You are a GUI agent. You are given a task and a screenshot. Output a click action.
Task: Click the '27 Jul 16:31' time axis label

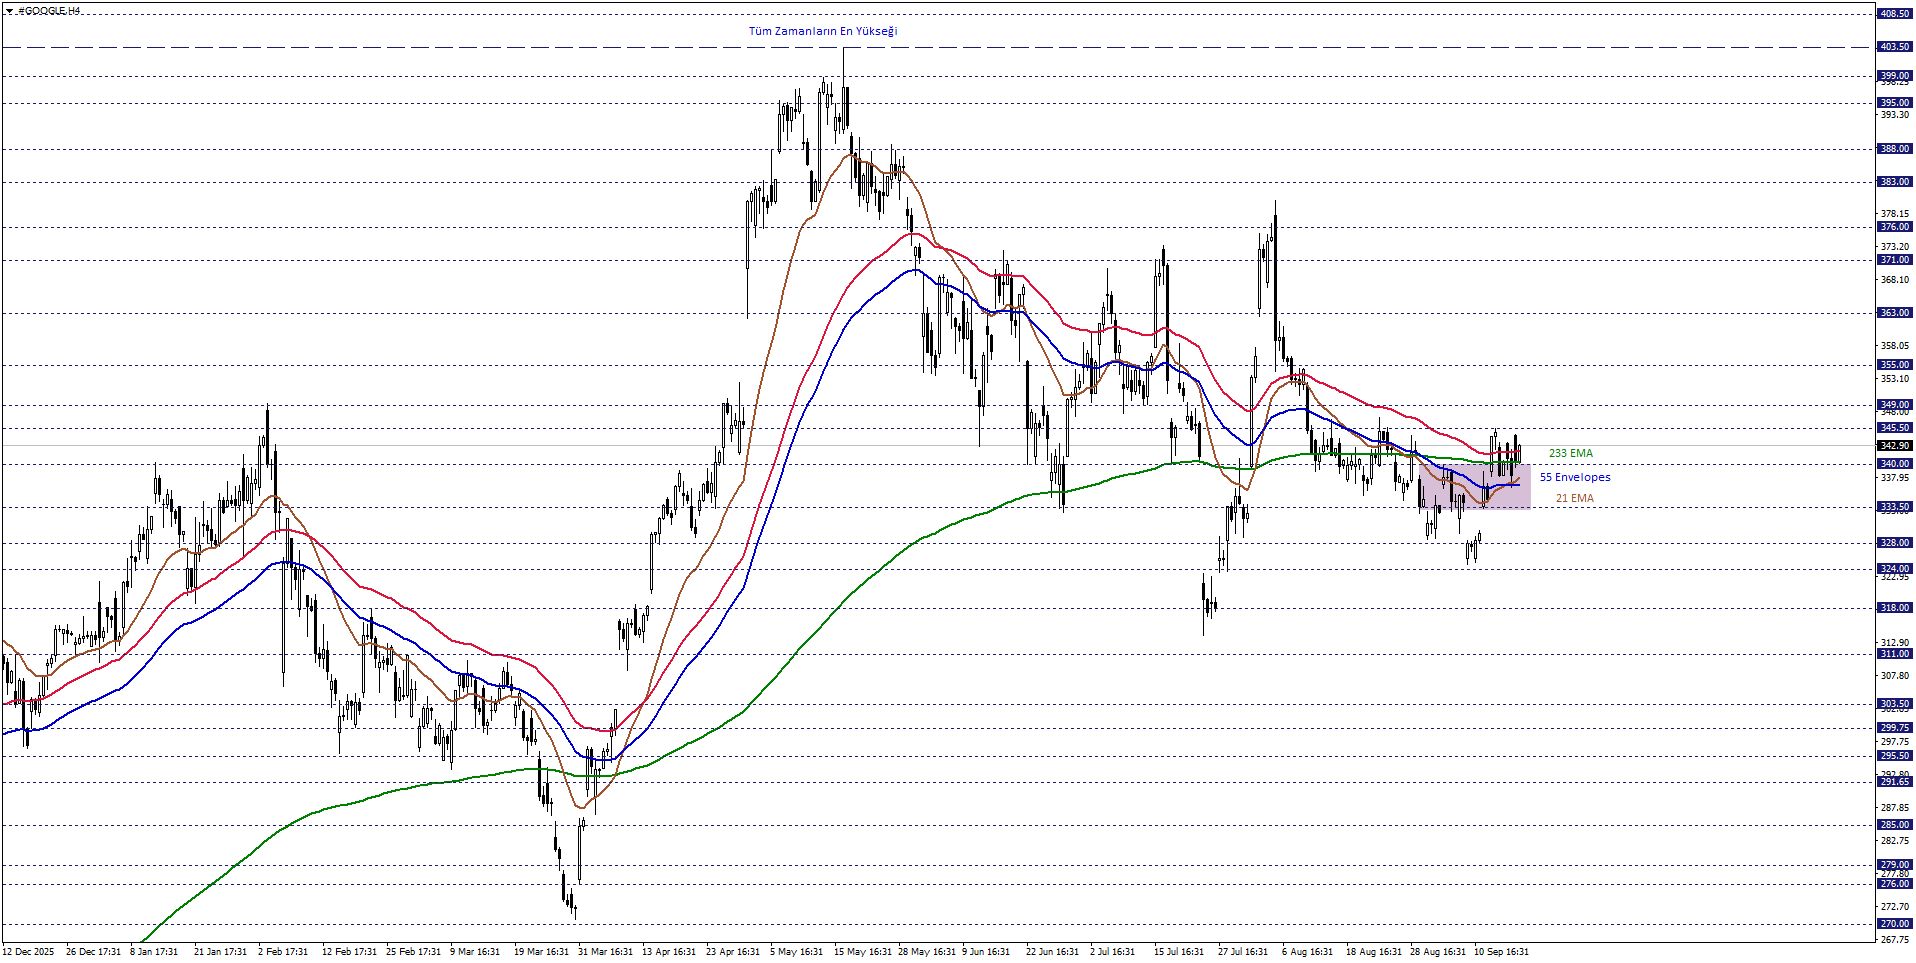1242,952
